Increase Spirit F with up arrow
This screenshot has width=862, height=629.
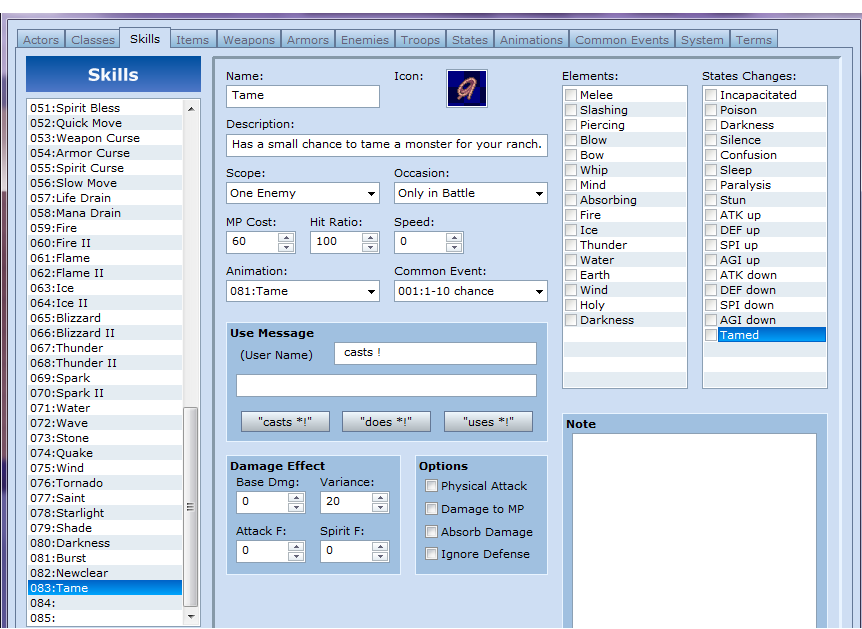pyautogui.click(x=380, y=545)
